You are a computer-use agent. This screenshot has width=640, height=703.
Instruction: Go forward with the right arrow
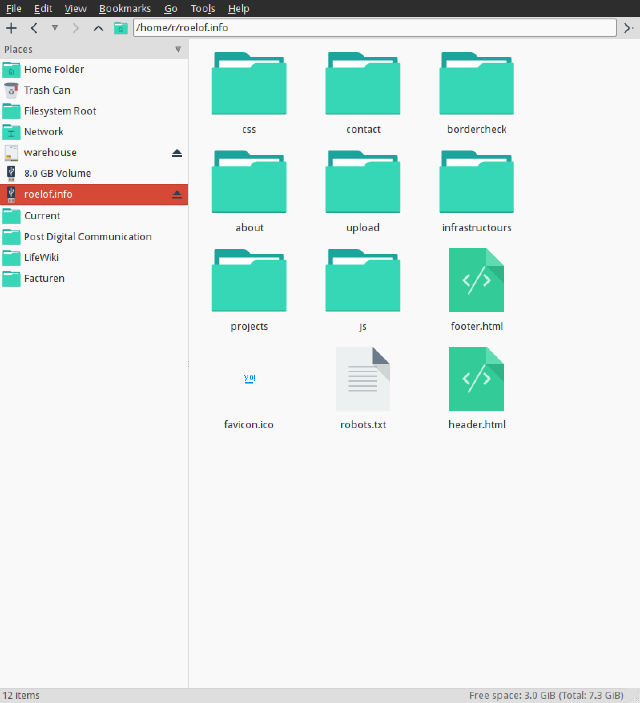click(75, 28)
